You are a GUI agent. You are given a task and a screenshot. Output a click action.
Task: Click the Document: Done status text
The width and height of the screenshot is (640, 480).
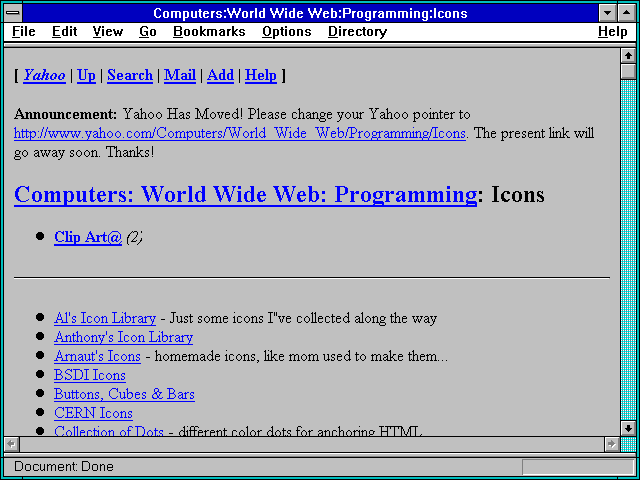(x=64, y=467)
